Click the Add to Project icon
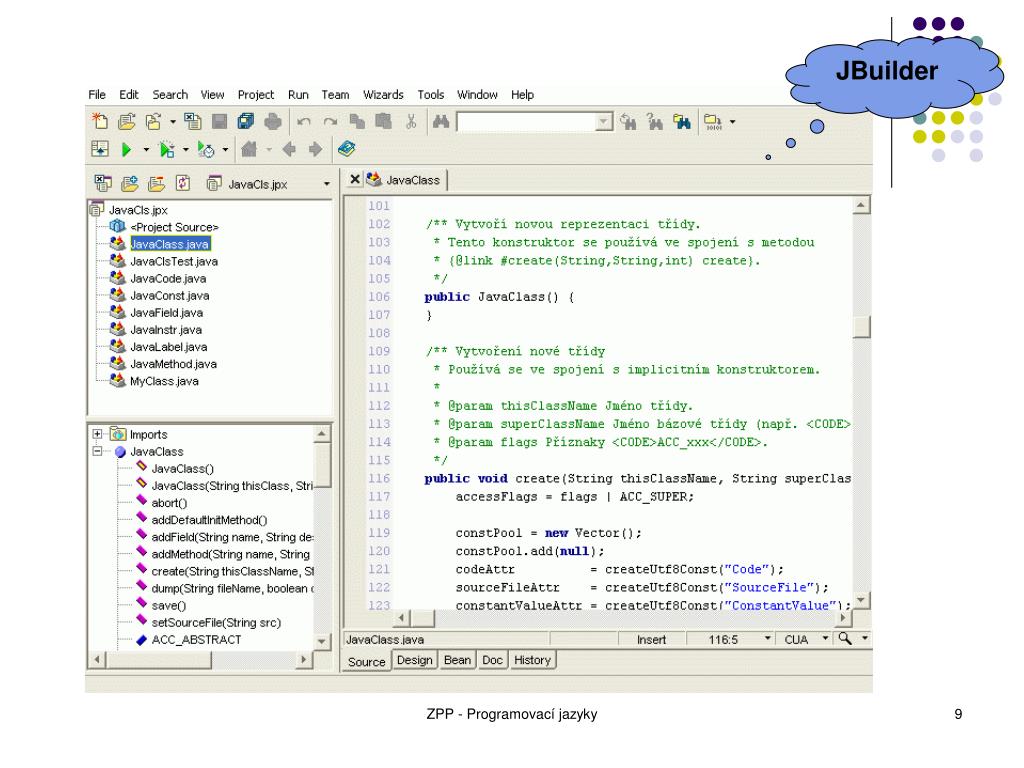This screenshot has height=768, width=1024. (129, 184)
